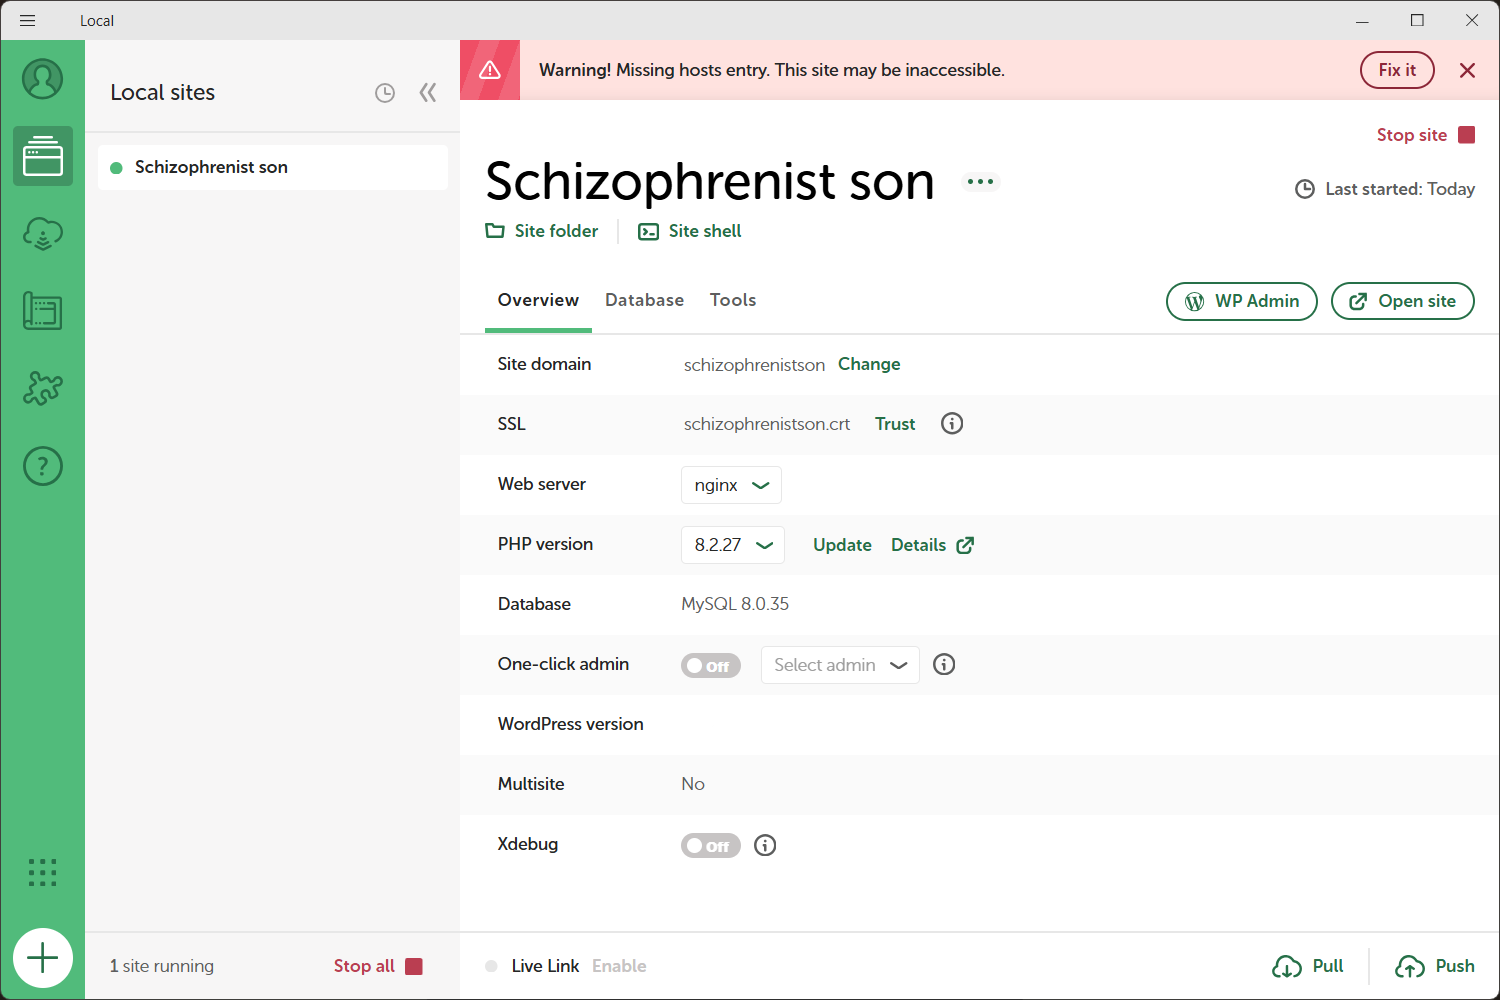Click the plus button to add site
This screenshot has height=1000, width=1500.
click(43, 958)
